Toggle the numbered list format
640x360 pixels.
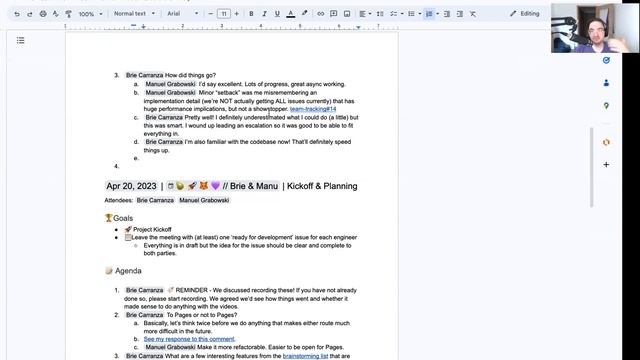point(429,14)
